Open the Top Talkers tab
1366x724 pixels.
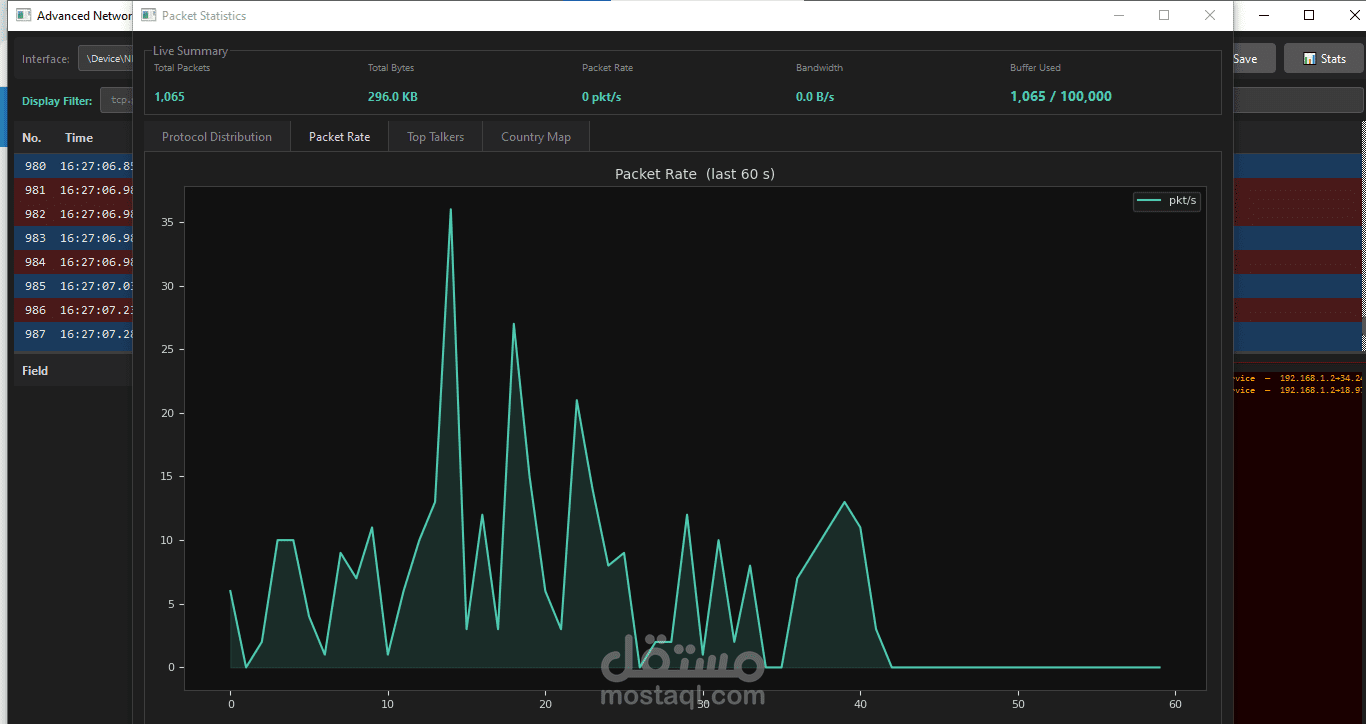[435, 137]
